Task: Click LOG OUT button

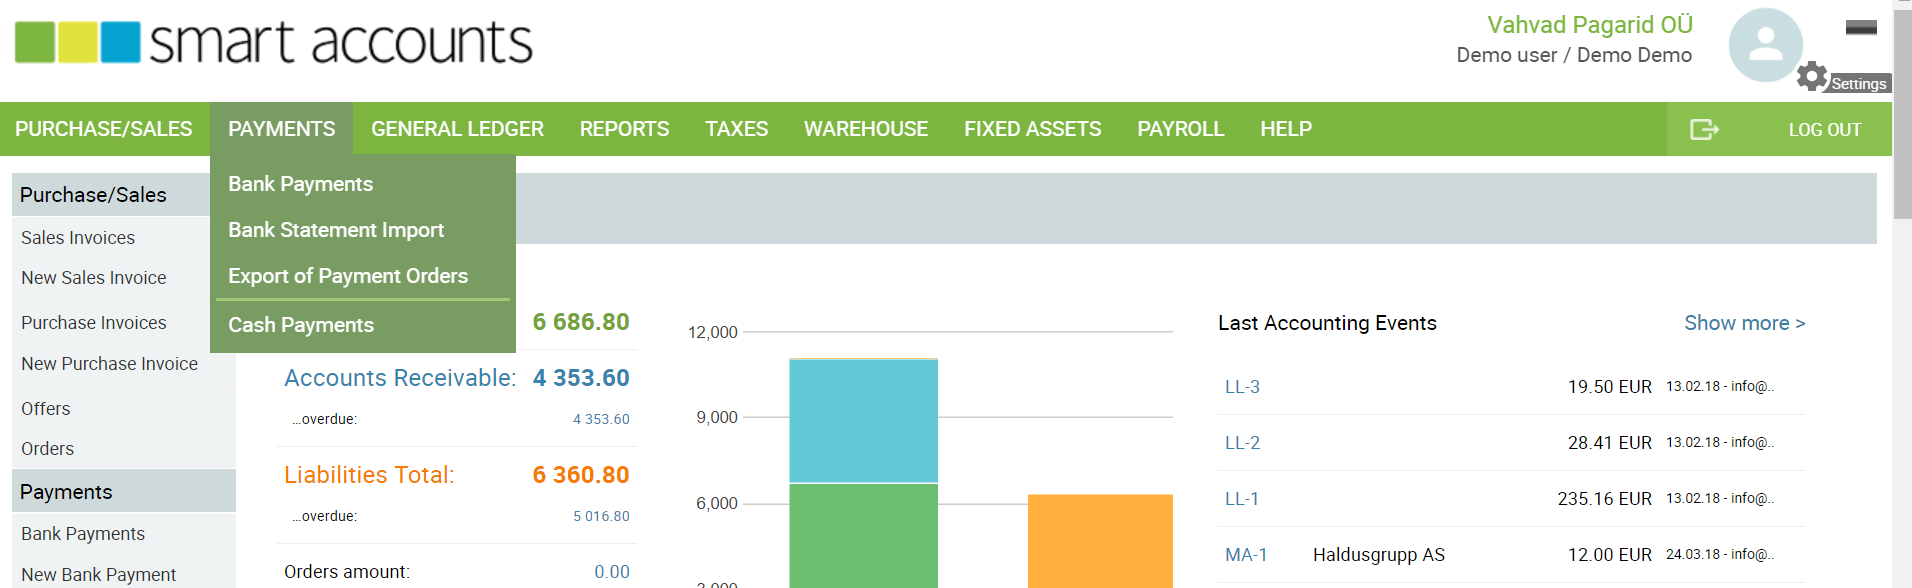Action: (1824, 130)
